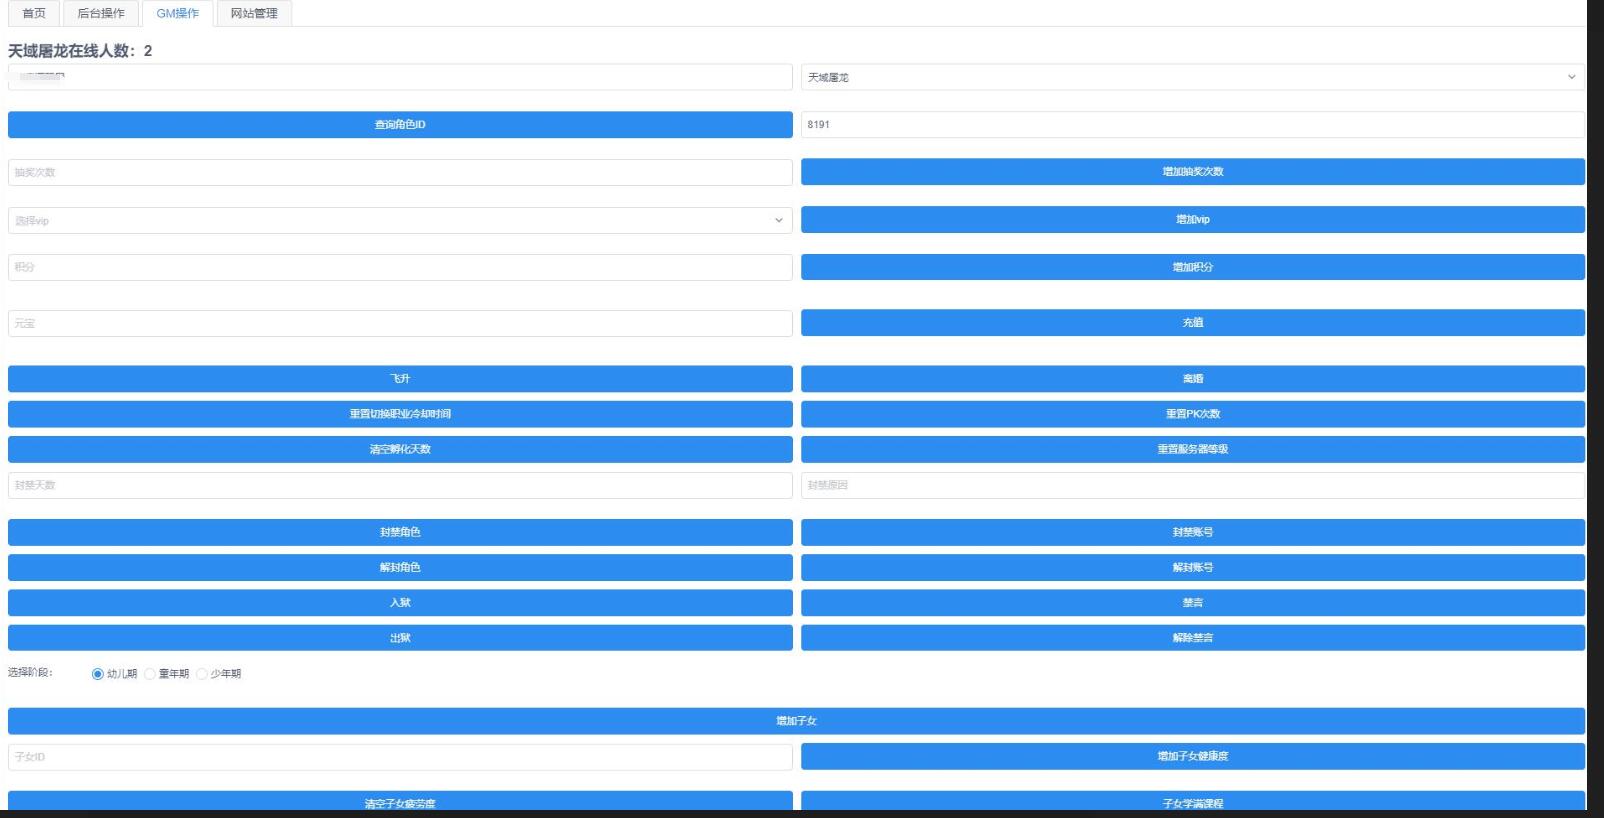Choose the 童年期 stage option

(150, 674)
